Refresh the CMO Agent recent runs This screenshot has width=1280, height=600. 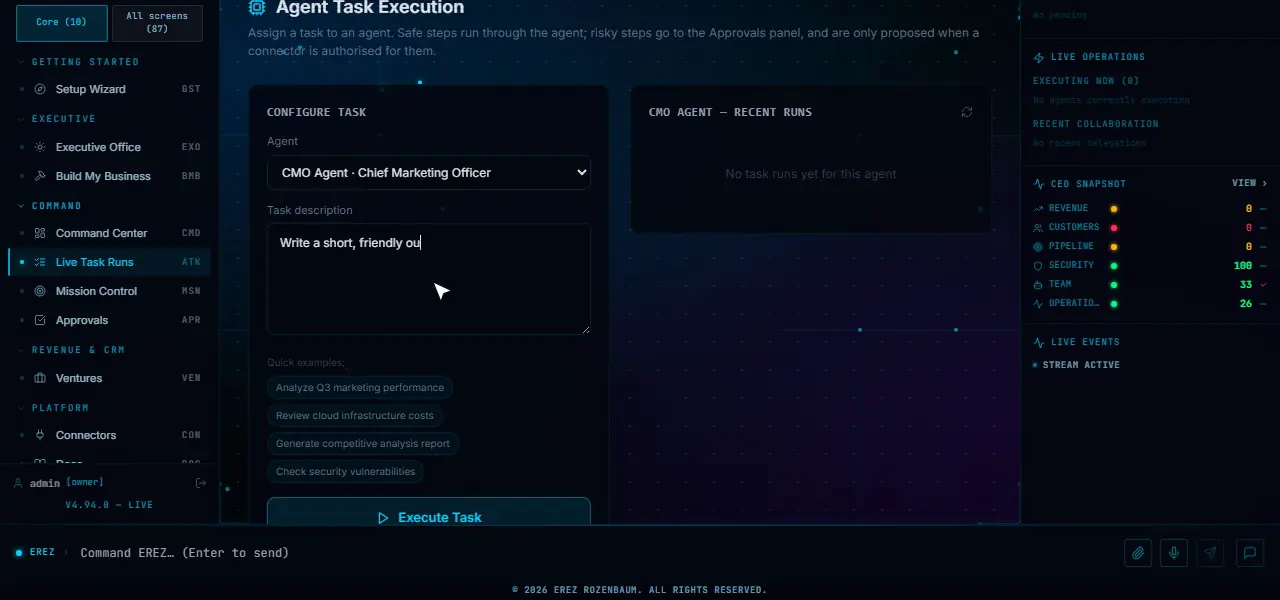click(x=967, y=112)
